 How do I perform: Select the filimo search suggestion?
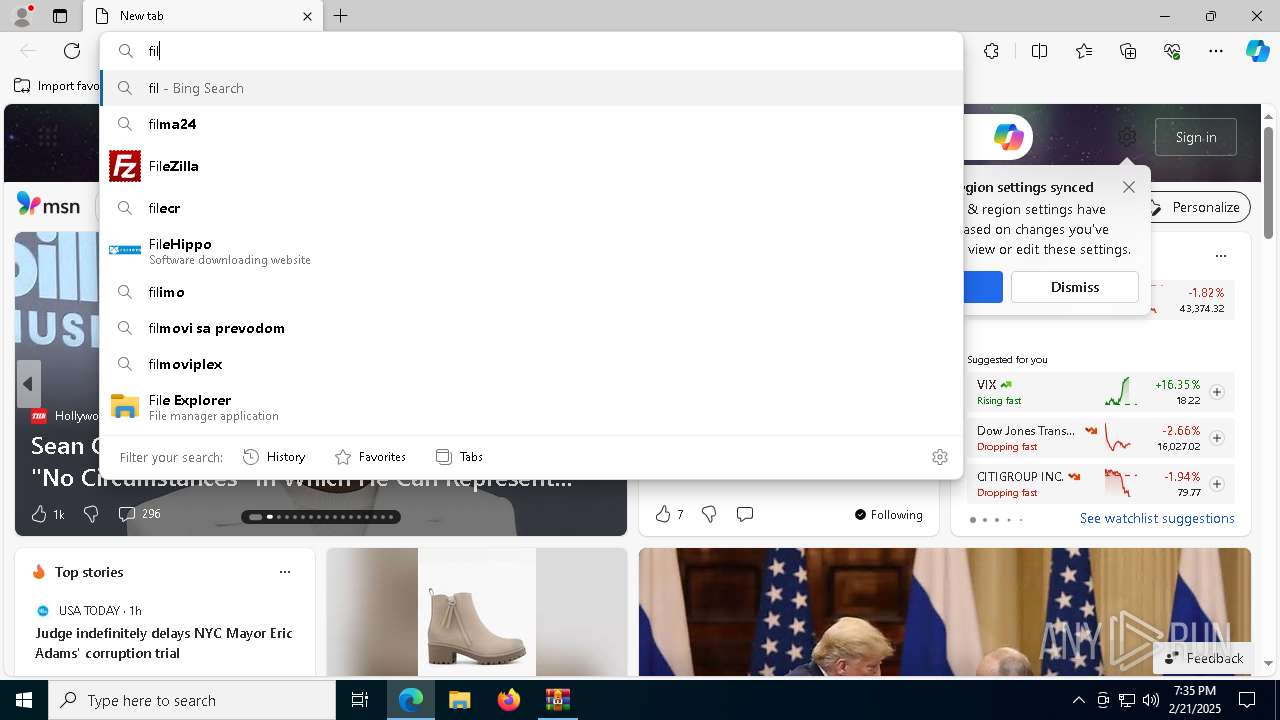click(x=531, y=292)
